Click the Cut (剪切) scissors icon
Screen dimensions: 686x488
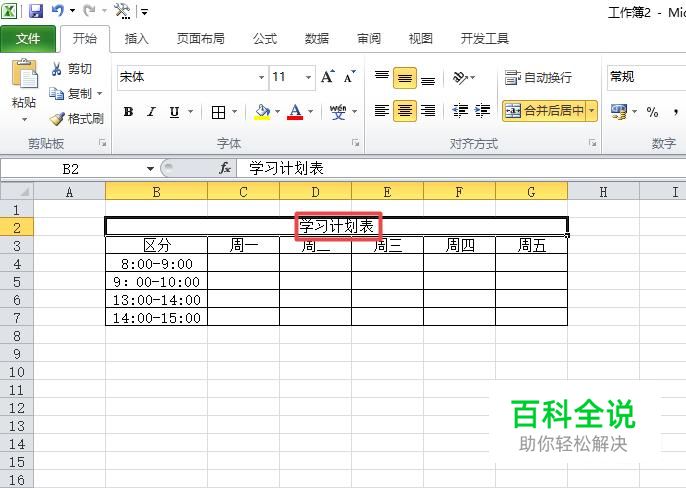pyautogui.click(x=56, y=69)
